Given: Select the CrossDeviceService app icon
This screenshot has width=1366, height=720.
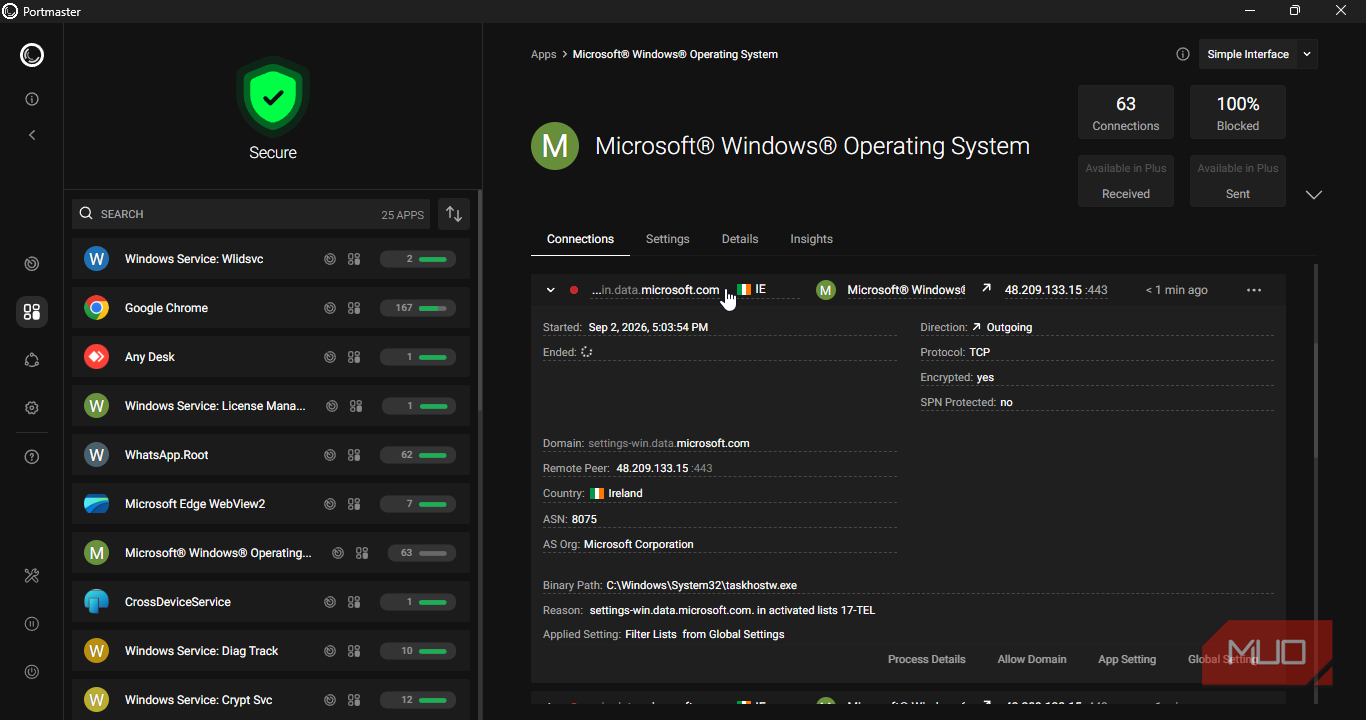Looking at the screenshot, I should pyautogui.click(x=96, y=602).
